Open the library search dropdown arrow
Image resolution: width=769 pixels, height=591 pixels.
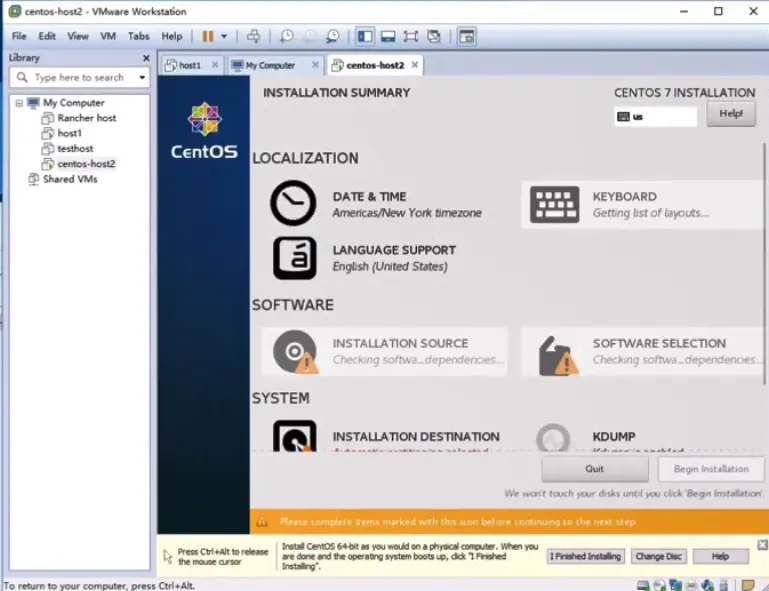[142, 77]
